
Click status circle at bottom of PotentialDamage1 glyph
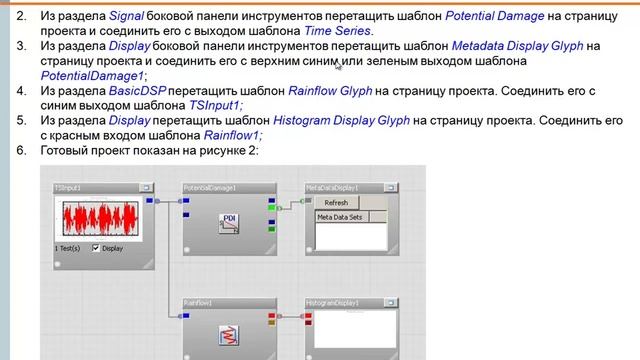[x=187, y=250]
